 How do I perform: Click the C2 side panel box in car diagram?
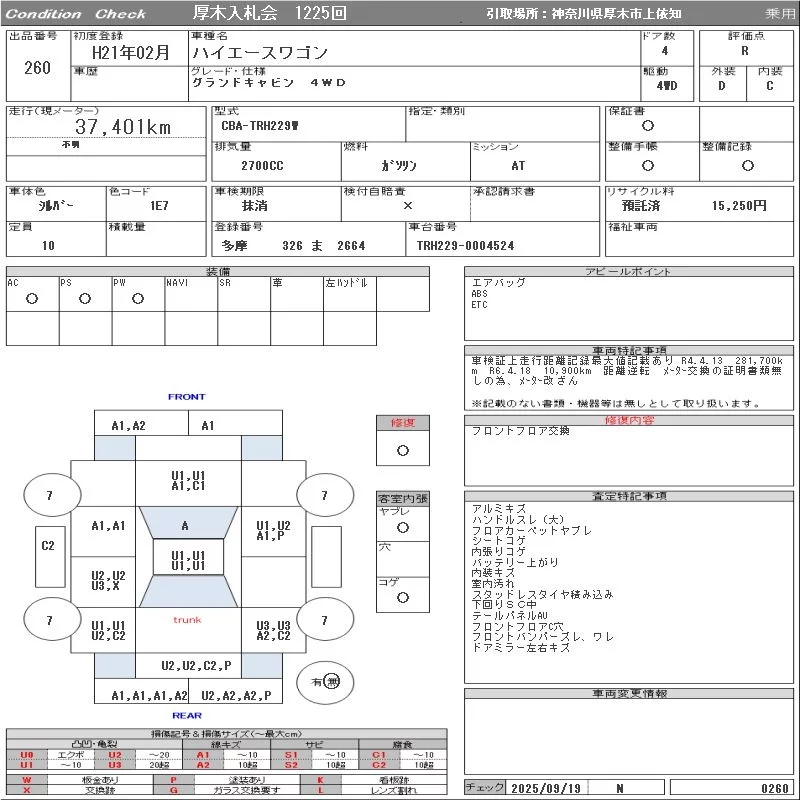[x=47, y=546]
